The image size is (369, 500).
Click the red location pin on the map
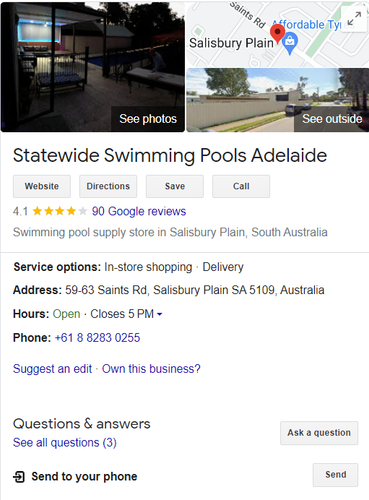(277, 33)
